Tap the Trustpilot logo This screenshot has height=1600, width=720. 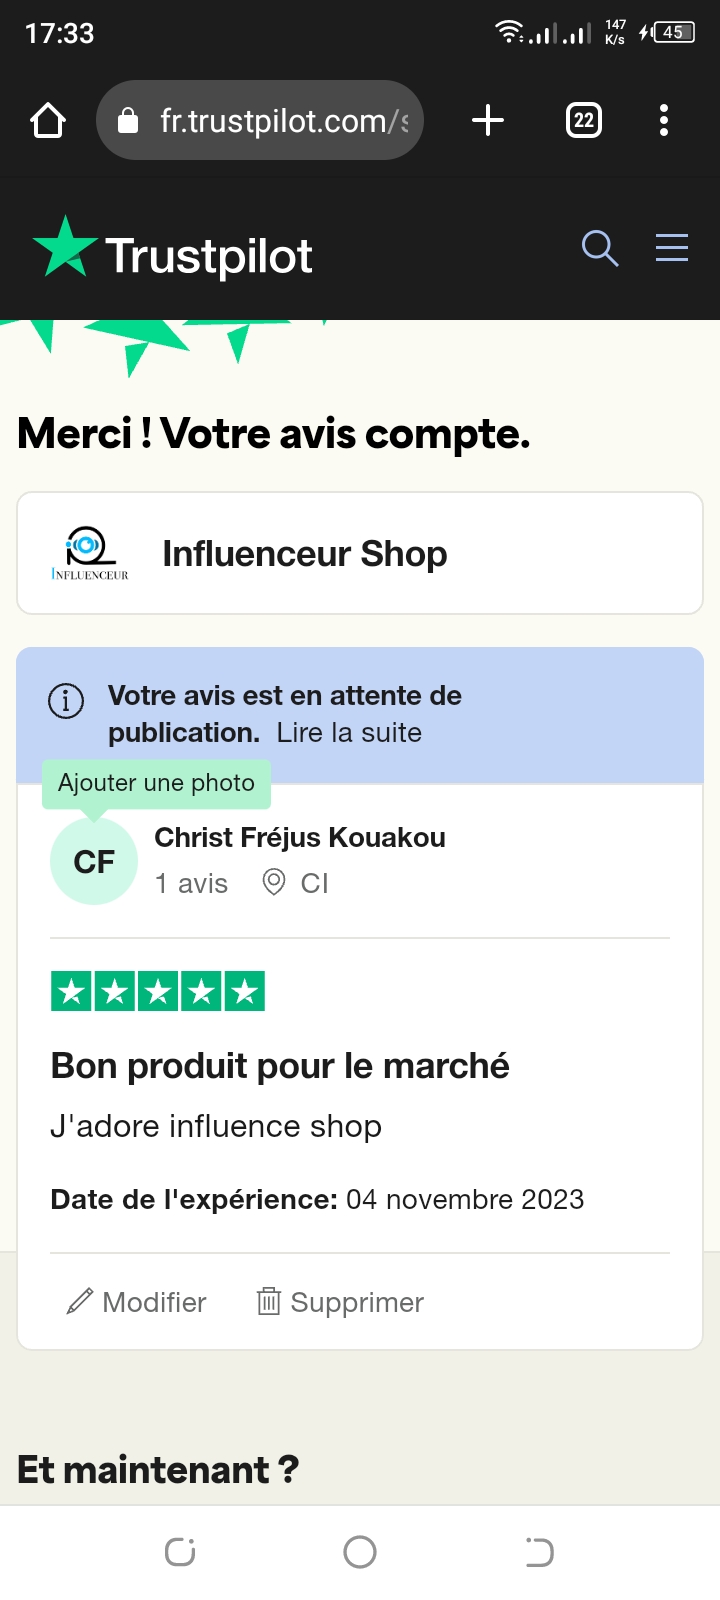pos(173,250)
